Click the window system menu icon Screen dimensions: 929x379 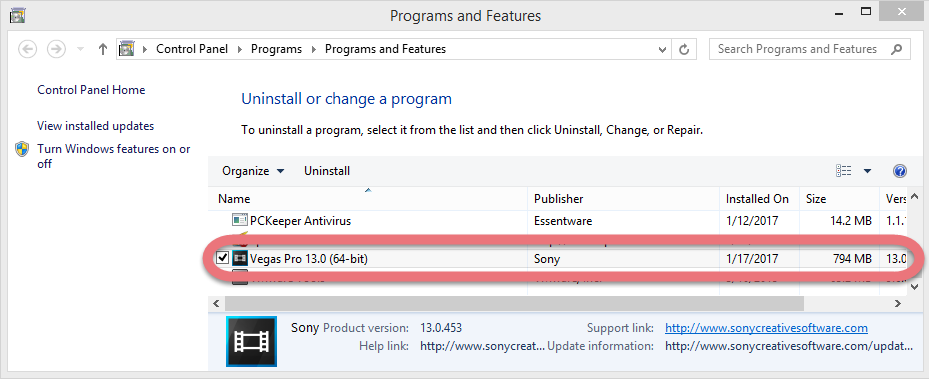point(17,15)
